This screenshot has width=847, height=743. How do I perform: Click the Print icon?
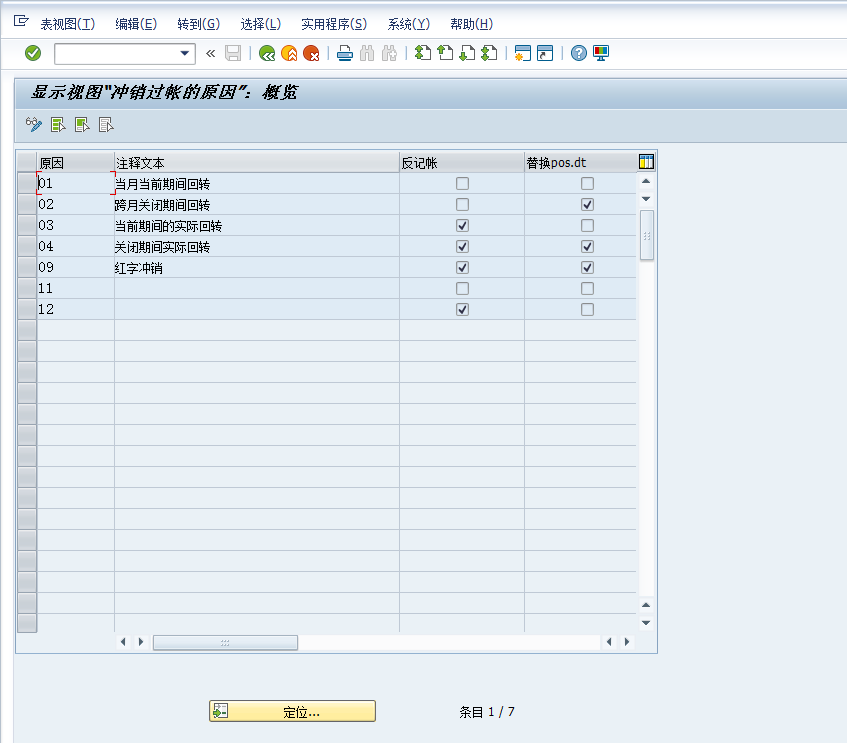coord(344,53)
